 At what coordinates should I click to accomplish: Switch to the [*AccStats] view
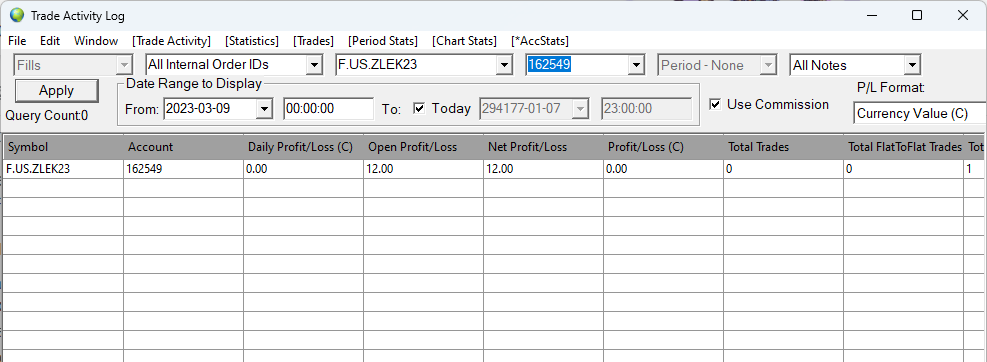540,41
